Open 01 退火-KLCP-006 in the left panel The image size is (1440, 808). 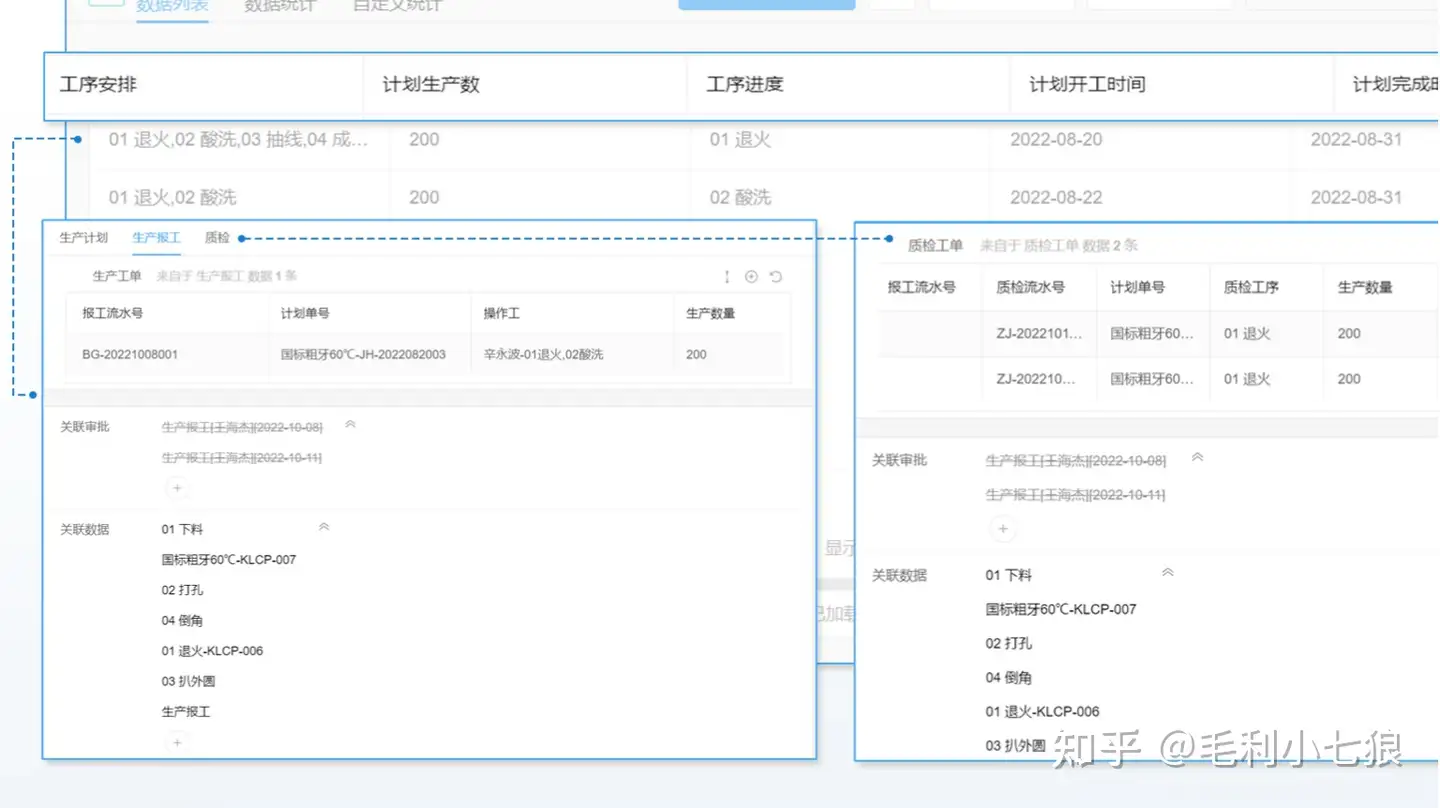click(x=212, y=651)
